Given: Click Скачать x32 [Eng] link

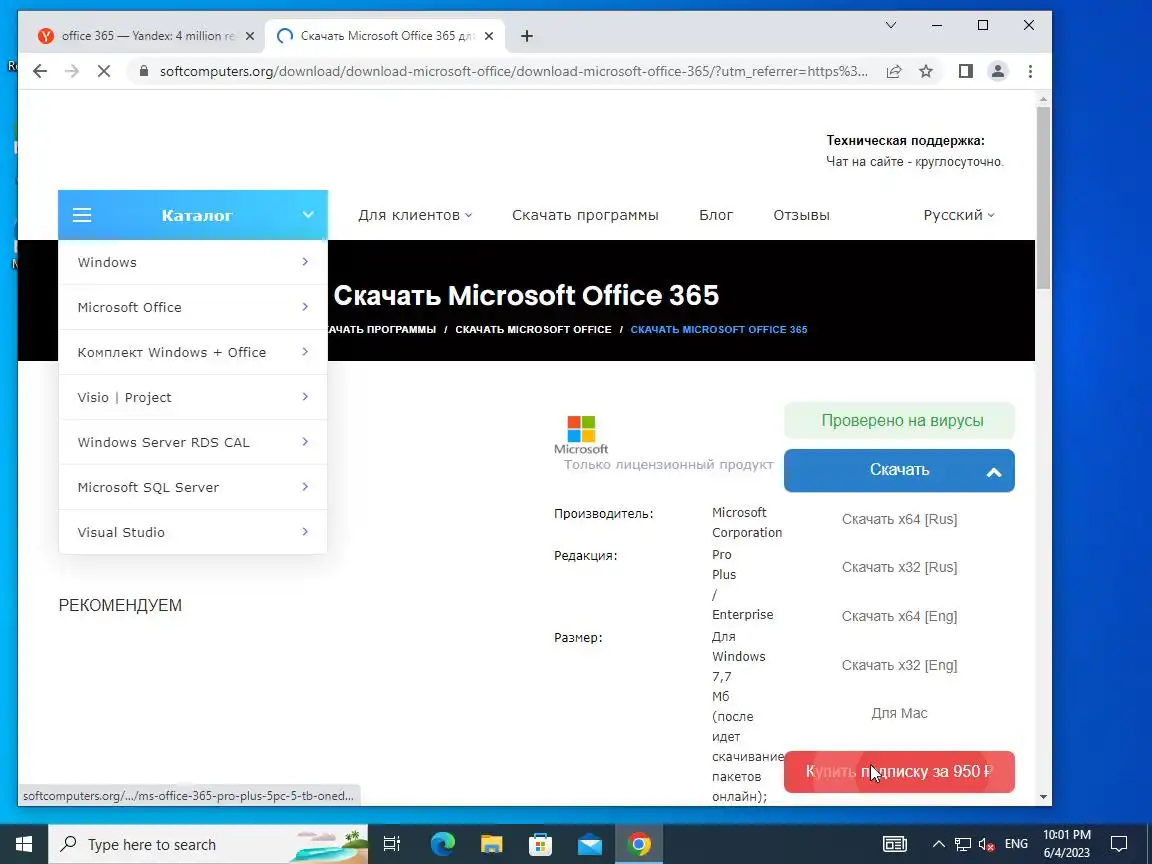Looking at the screenshot, I should pyautogui.click(x=899, y=665).
